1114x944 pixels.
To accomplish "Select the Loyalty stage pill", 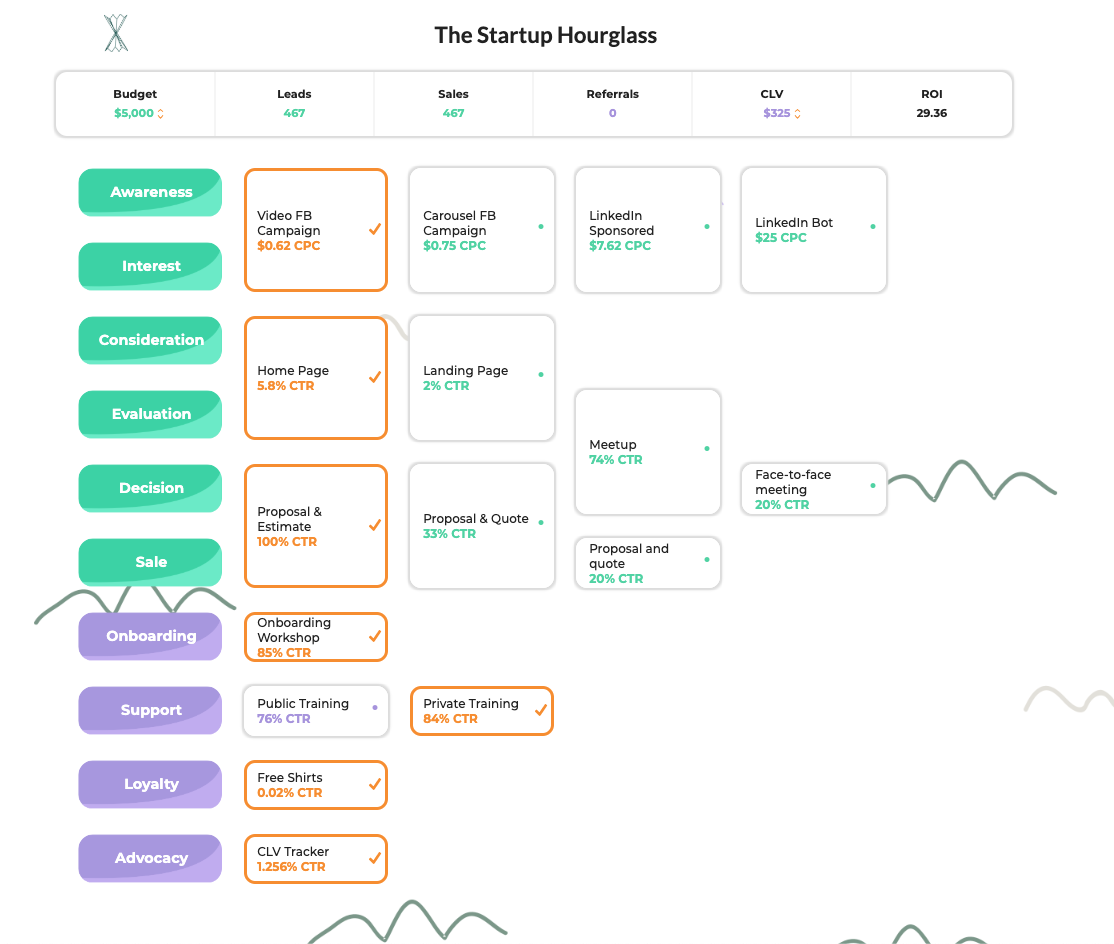I will [150, 784].
